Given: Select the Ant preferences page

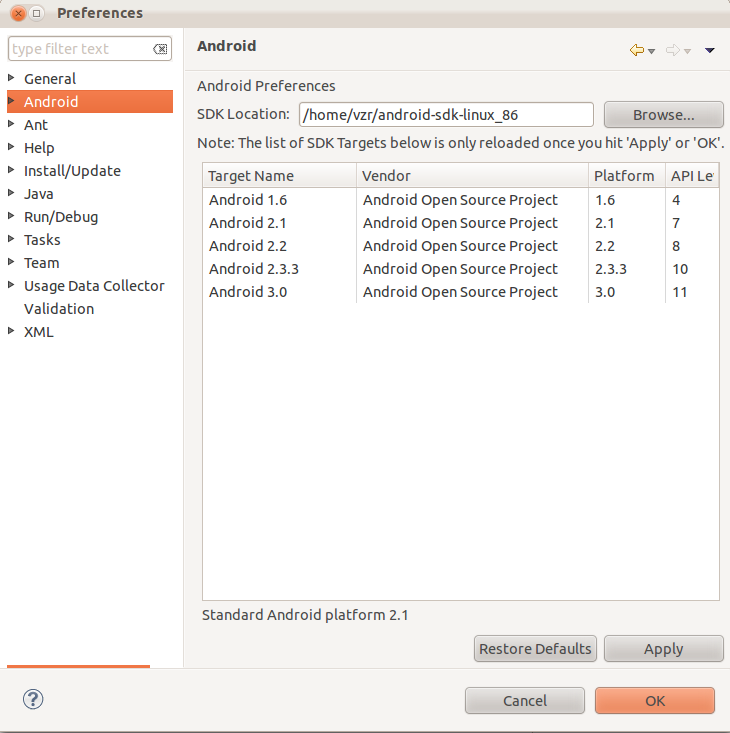Looking at the screenshot, I should 36,125.
